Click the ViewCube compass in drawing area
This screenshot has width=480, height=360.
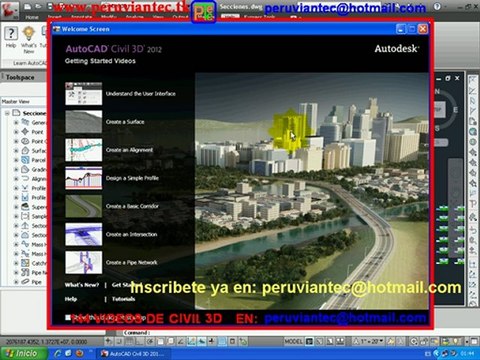pos(445,110)
